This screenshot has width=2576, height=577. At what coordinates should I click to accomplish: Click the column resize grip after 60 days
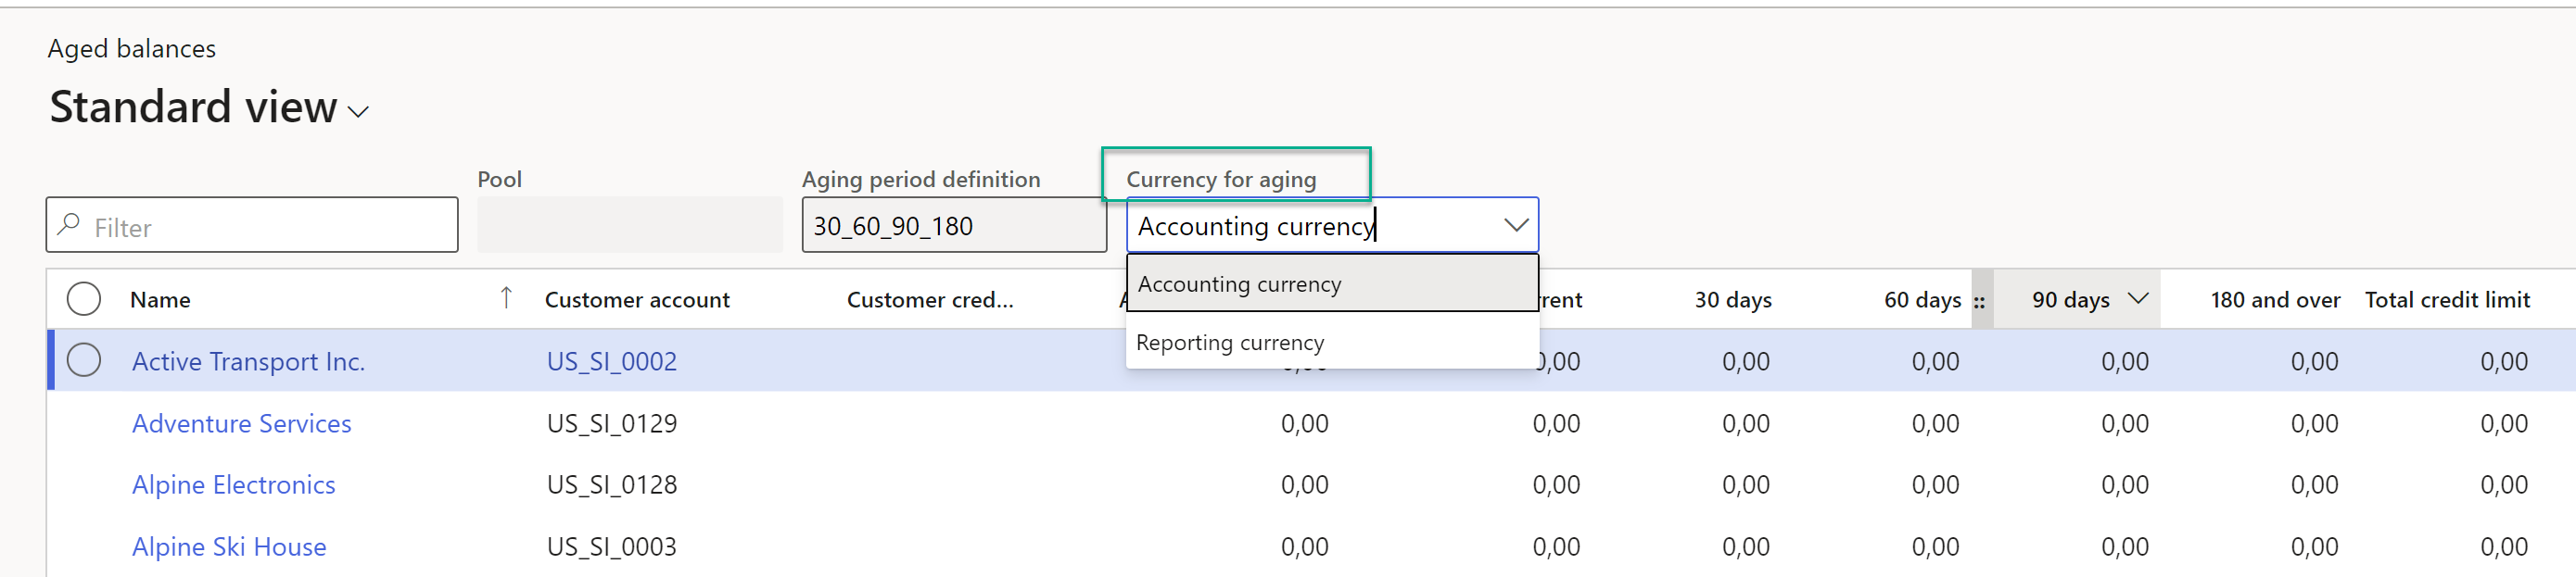pyautogui.click(x=1979, y=301)
